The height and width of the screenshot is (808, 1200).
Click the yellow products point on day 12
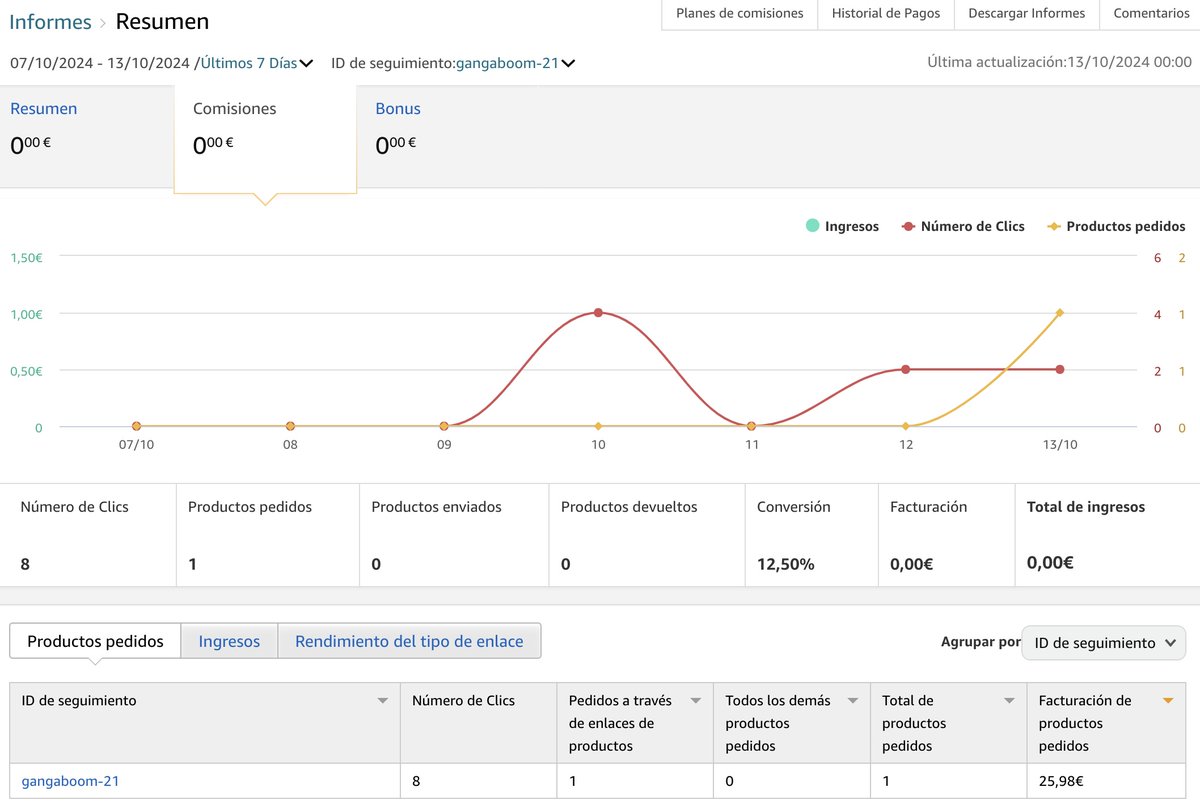[905, 426]
